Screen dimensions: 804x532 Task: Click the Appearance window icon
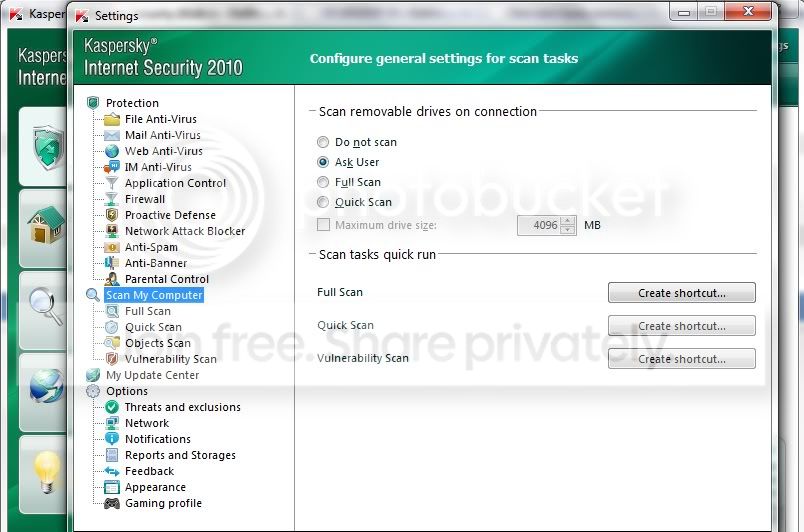[x=112, y=487]
